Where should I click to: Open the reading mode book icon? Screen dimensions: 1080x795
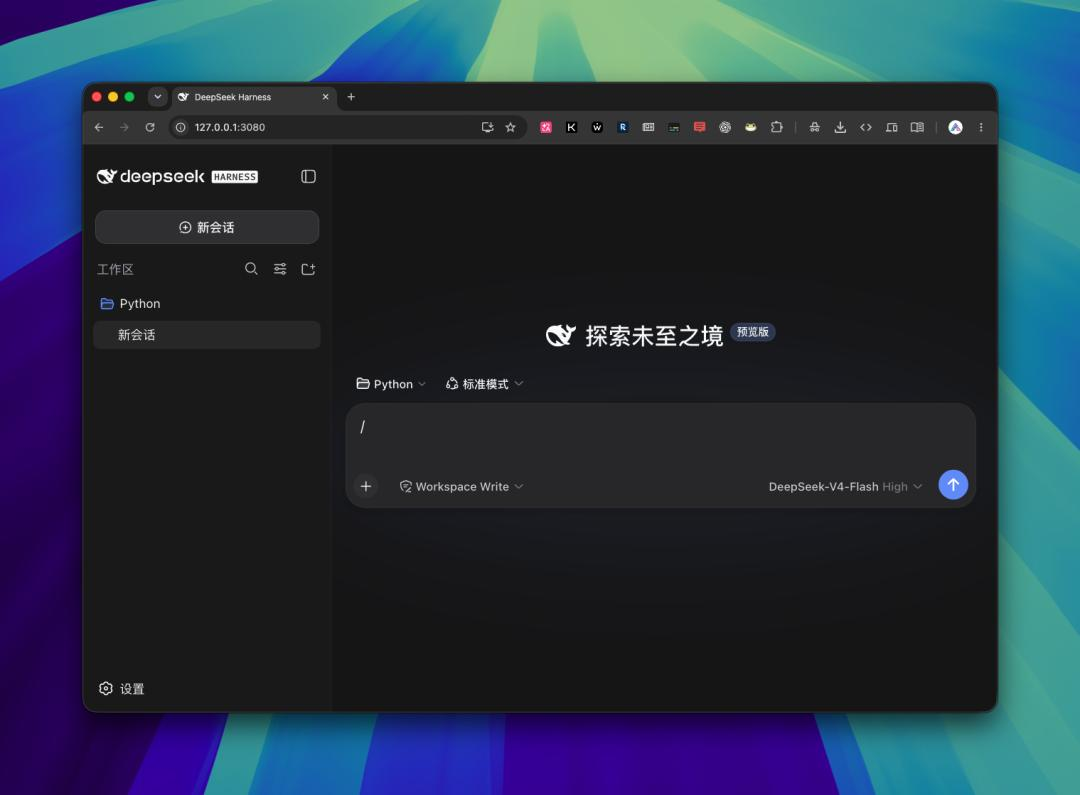pyautogui.click(x=917, y=127)
